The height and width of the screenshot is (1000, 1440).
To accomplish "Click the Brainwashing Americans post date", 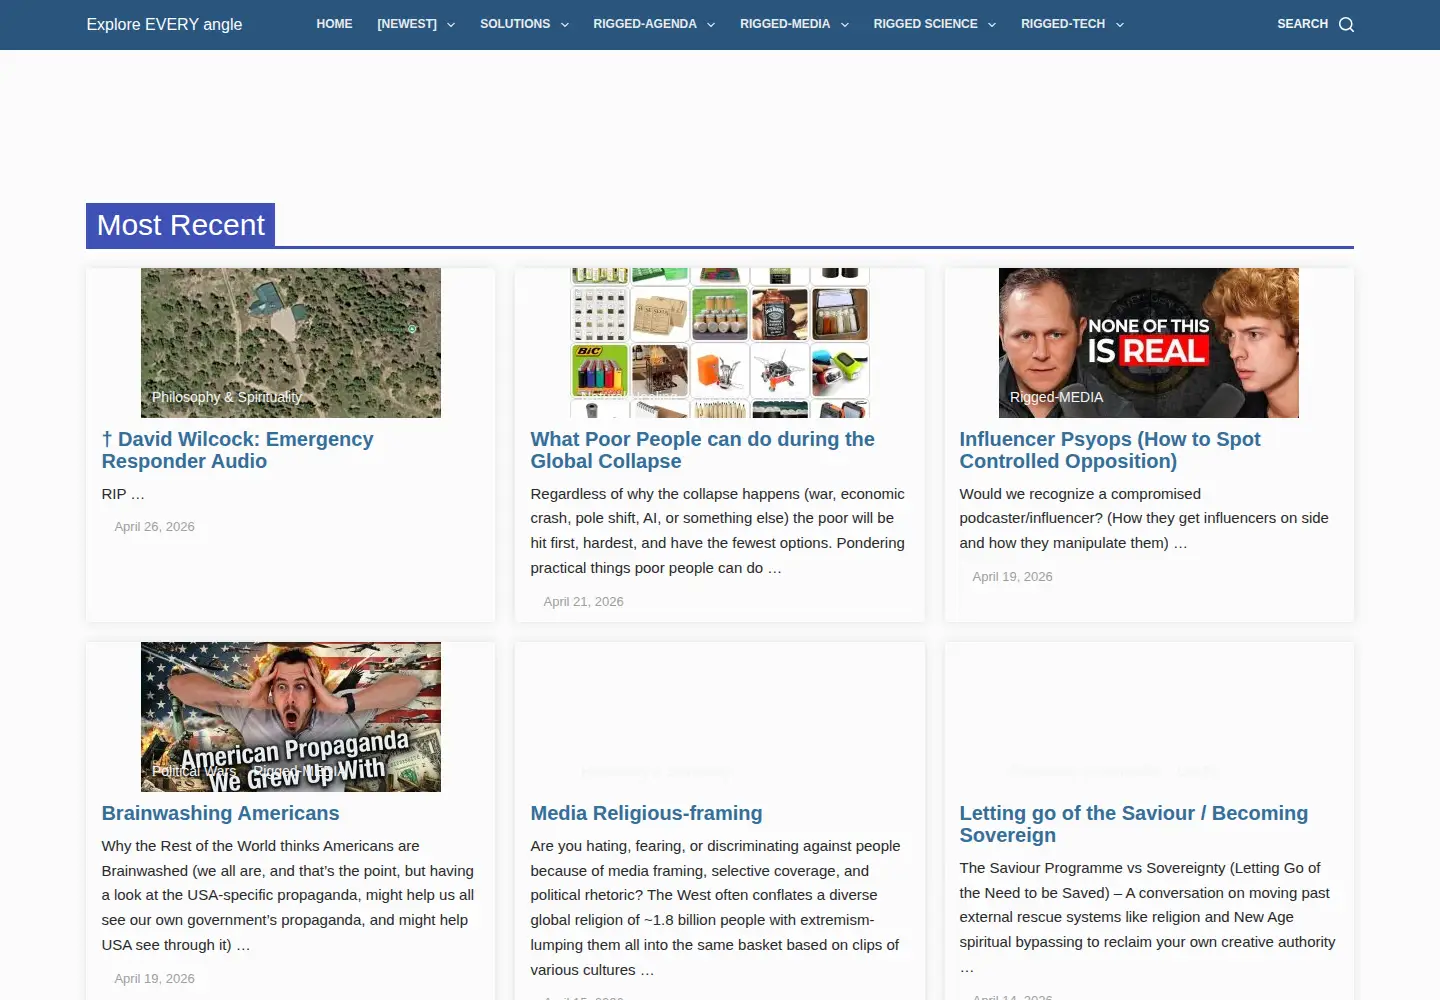I will tap(154, 979).
